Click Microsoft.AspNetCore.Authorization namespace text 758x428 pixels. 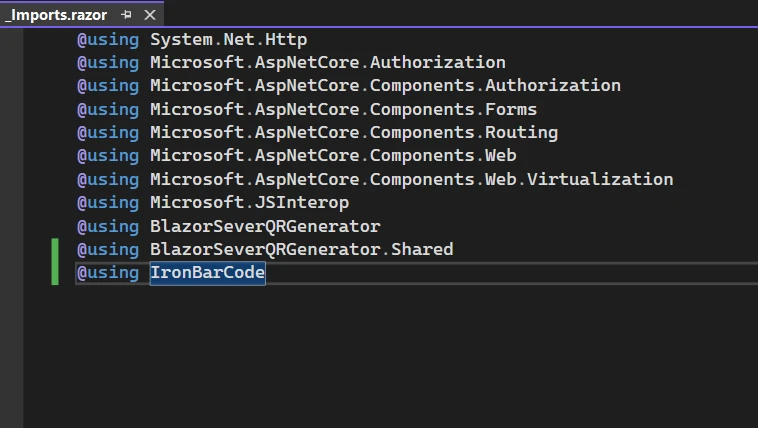coord(328,63)
